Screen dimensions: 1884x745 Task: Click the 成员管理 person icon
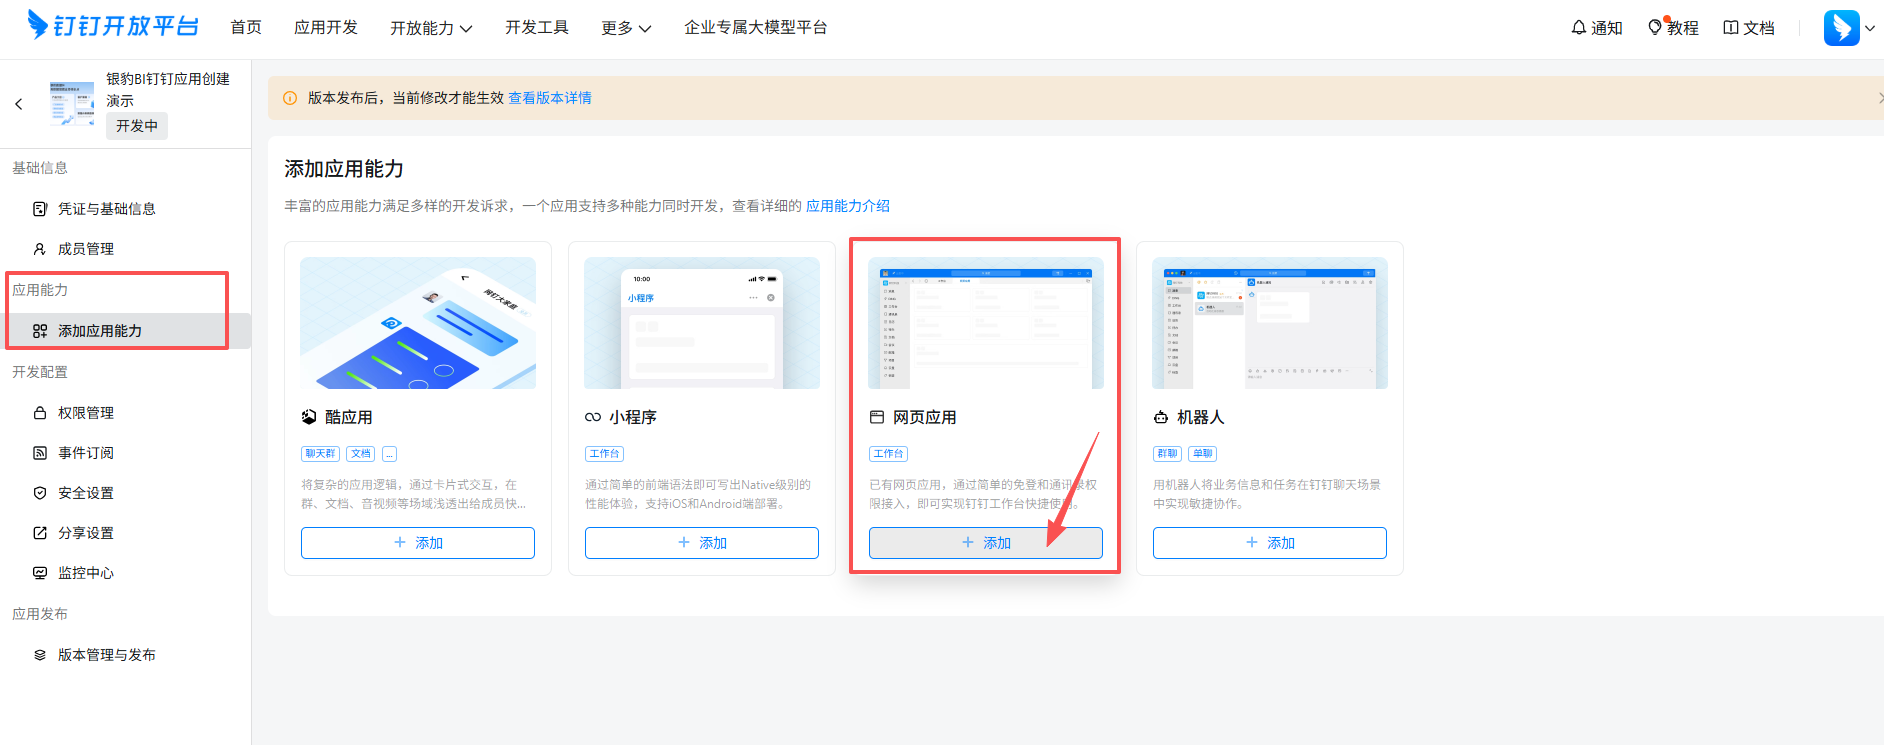[x=40, y=249]
